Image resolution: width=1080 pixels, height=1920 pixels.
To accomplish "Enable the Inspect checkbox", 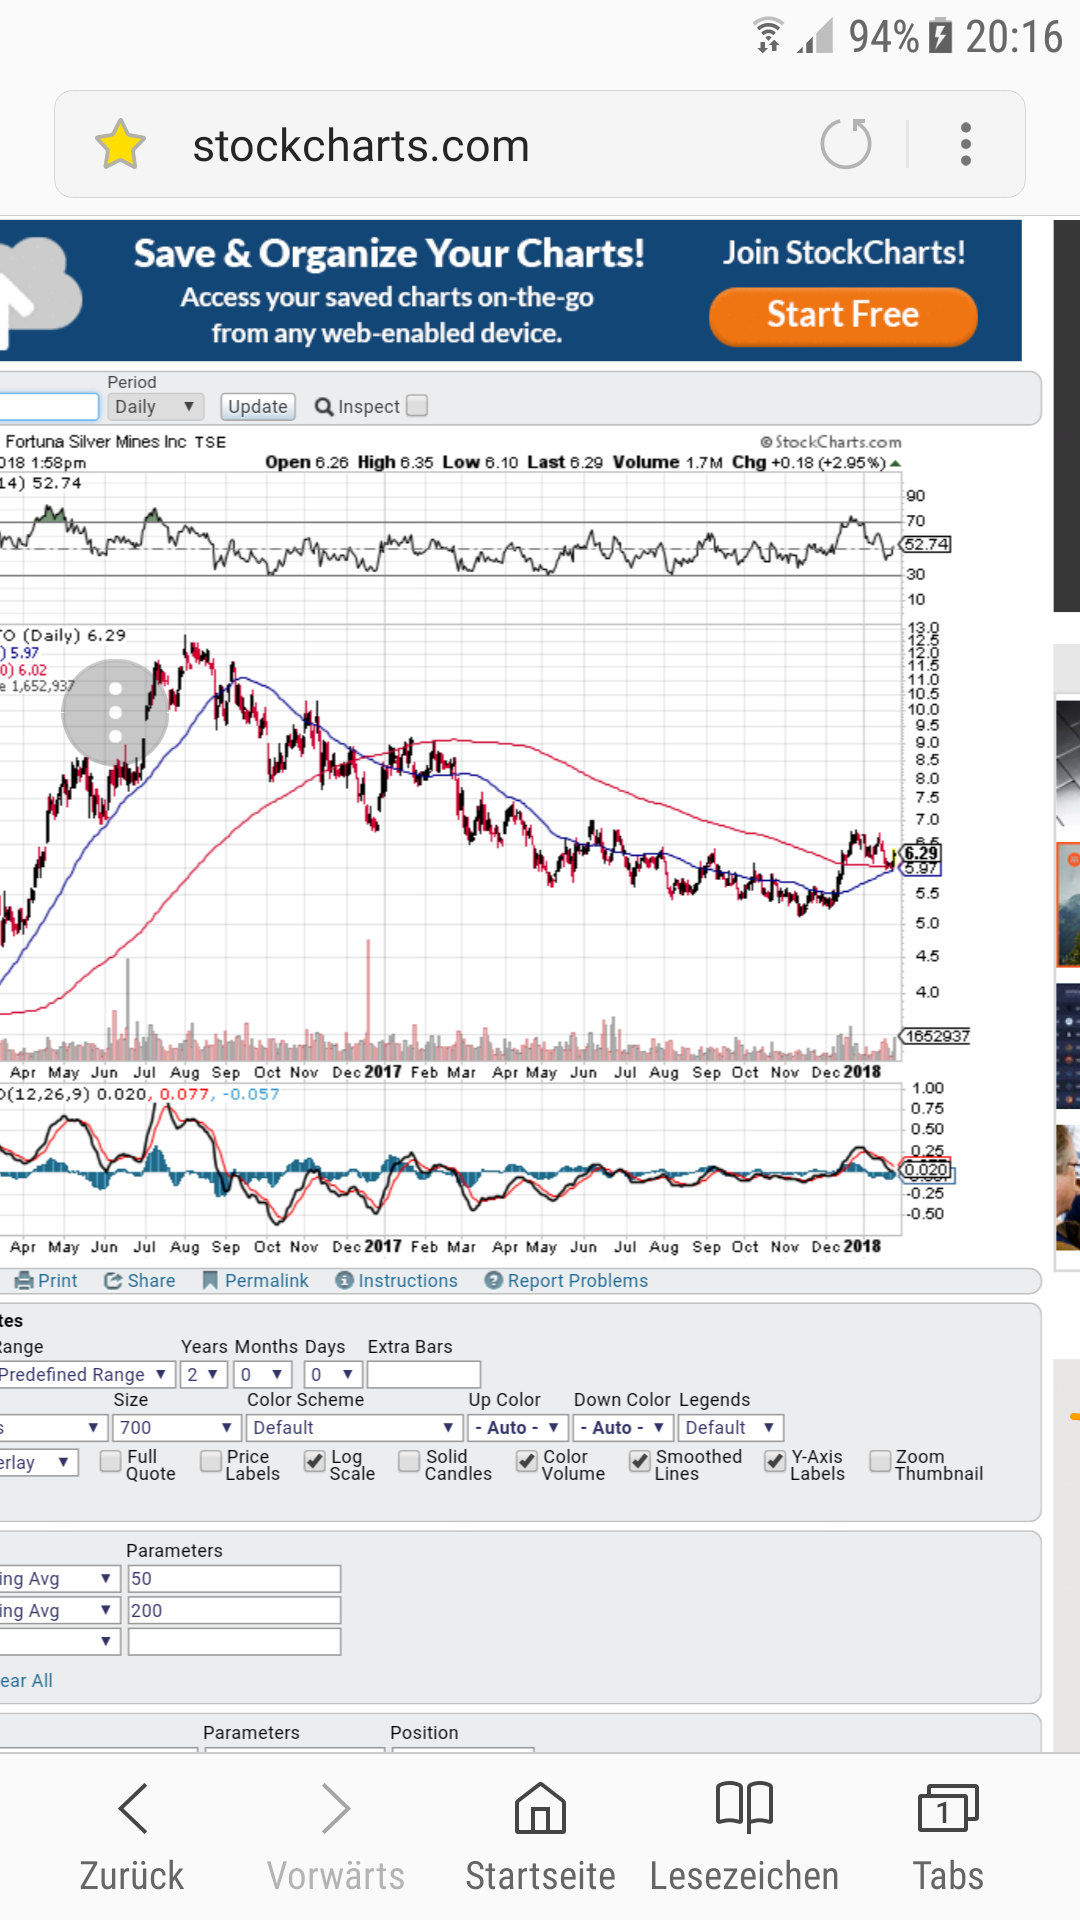I will [x=418, y=405].
